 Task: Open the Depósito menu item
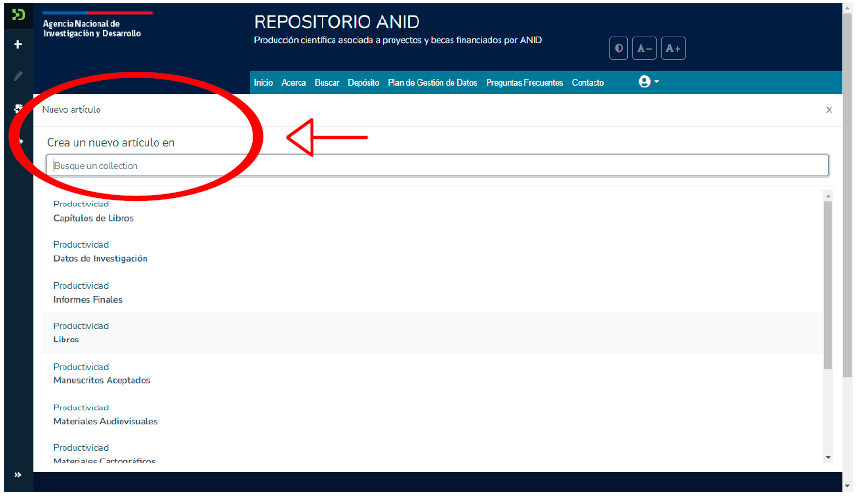click(363, 83)
